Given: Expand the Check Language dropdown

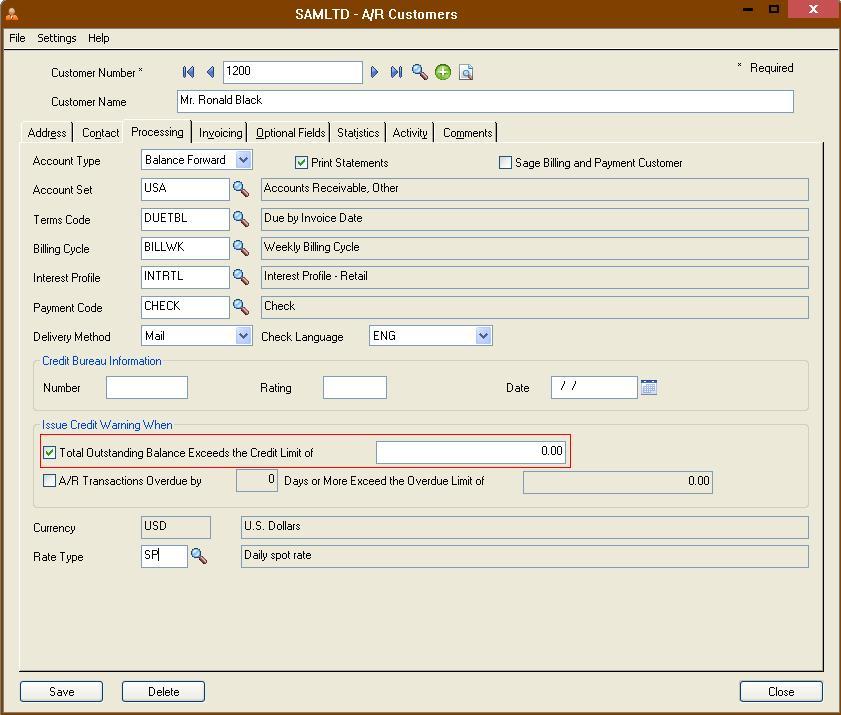Looking at the screenshot, I should point(483,336).
